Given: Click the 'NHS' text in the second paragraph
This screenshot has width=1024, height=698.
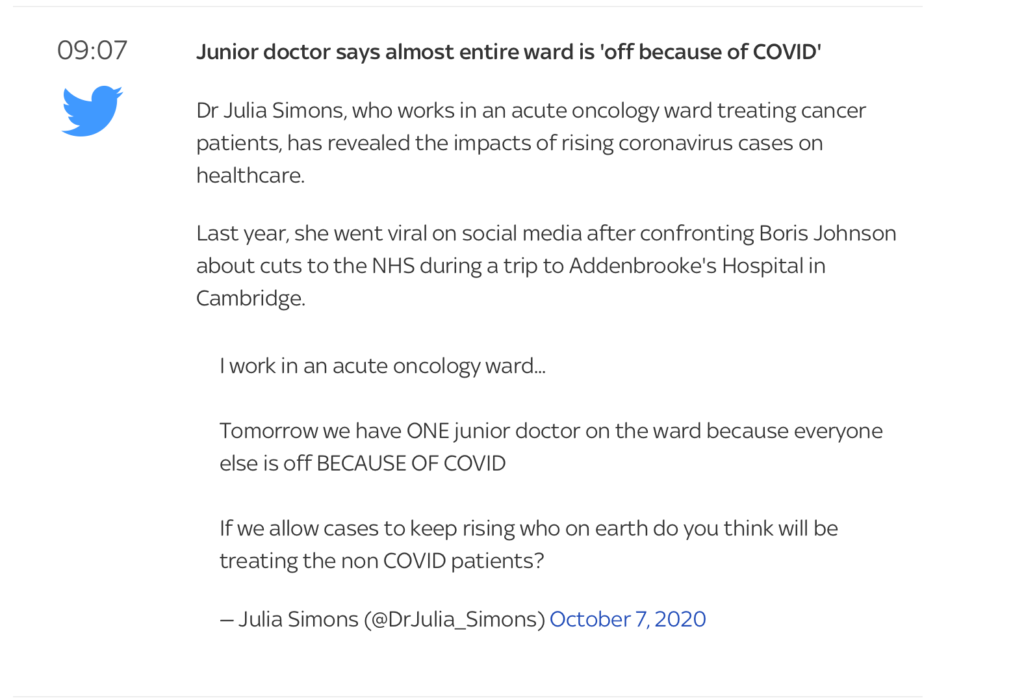Looking at the screenshot, I should [x=393, y=266].
